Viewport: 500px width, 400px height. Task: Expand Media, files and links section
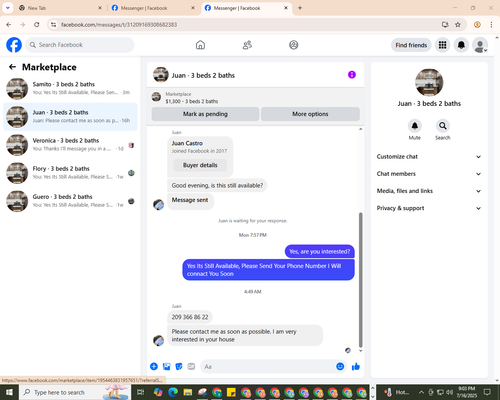pyautogui.click(x=429, y=191)
